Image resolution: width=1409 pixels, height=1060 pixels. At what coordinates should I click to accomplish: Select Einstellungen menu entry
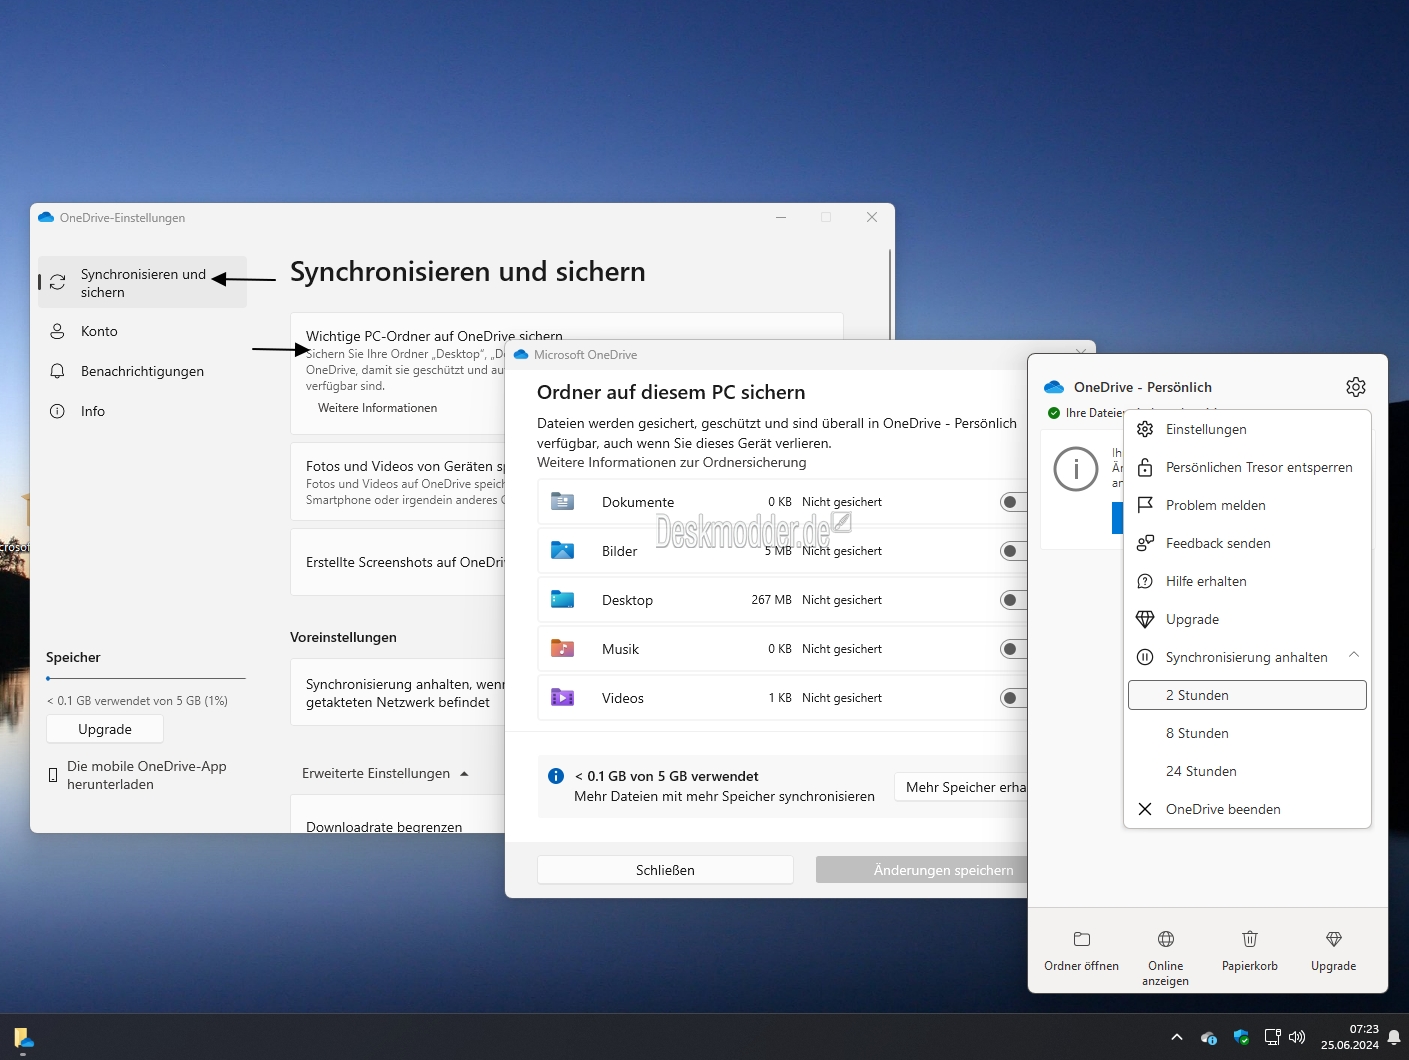[x=1247, y=429]
